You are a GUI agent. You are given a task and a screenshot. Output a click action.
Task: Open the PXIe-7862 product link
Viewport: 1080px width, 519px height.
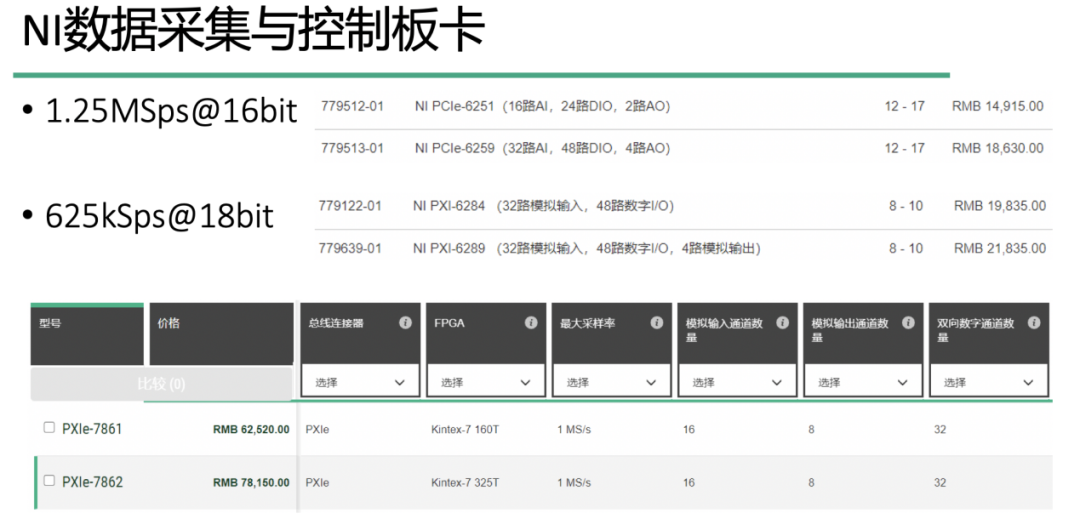point(92,482)
